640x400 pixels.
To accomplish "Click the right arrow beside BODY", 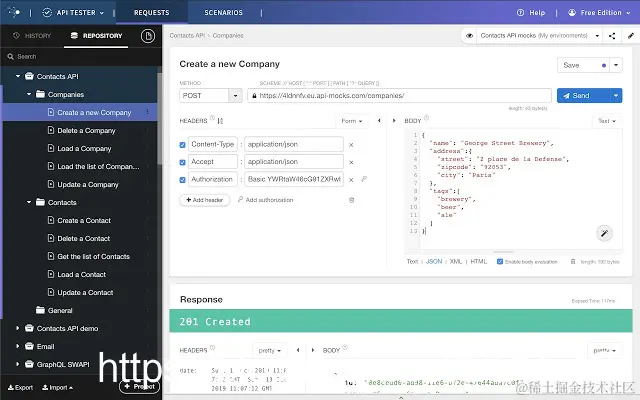I will pos(394,120).
